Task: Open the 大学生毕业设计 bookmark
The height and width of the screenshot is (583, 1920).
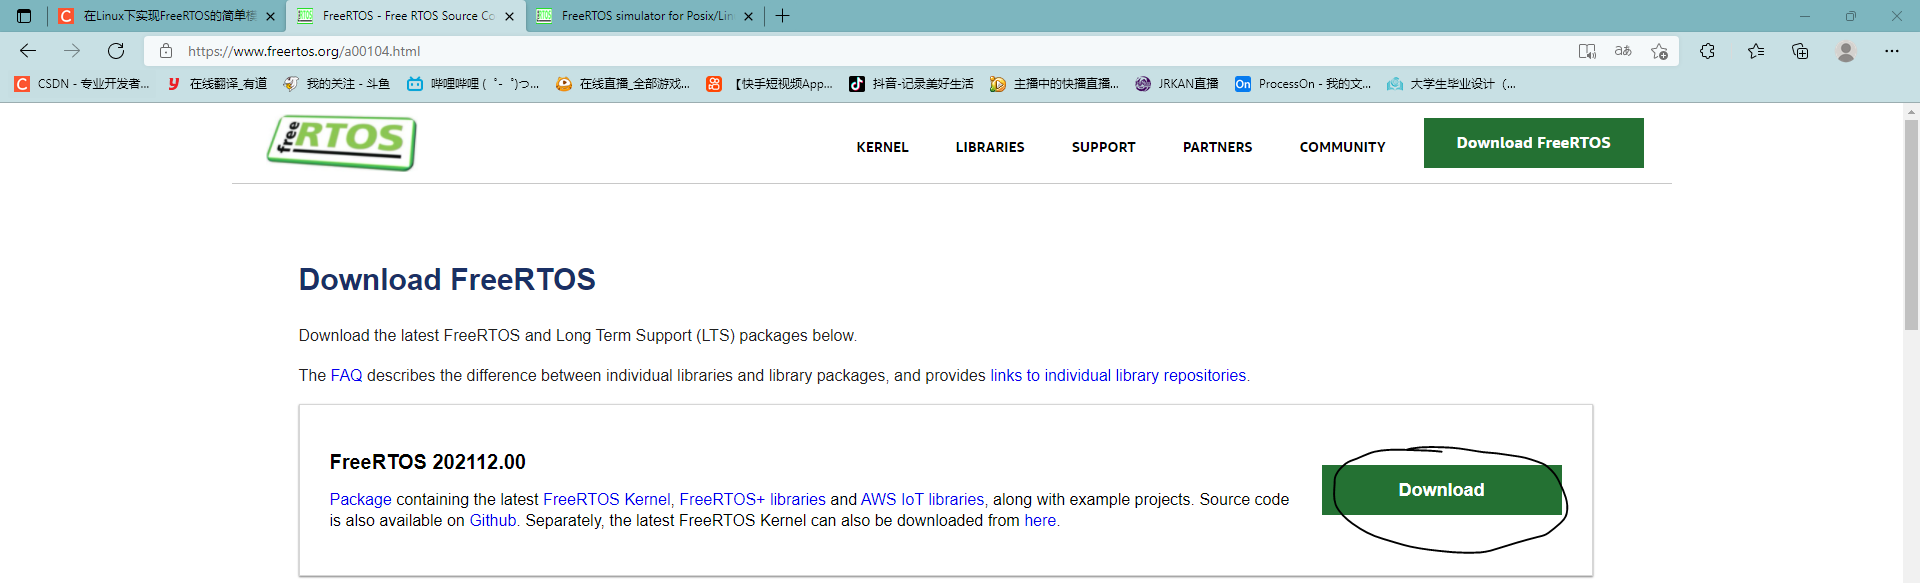Action: [x=1451, y=84]
